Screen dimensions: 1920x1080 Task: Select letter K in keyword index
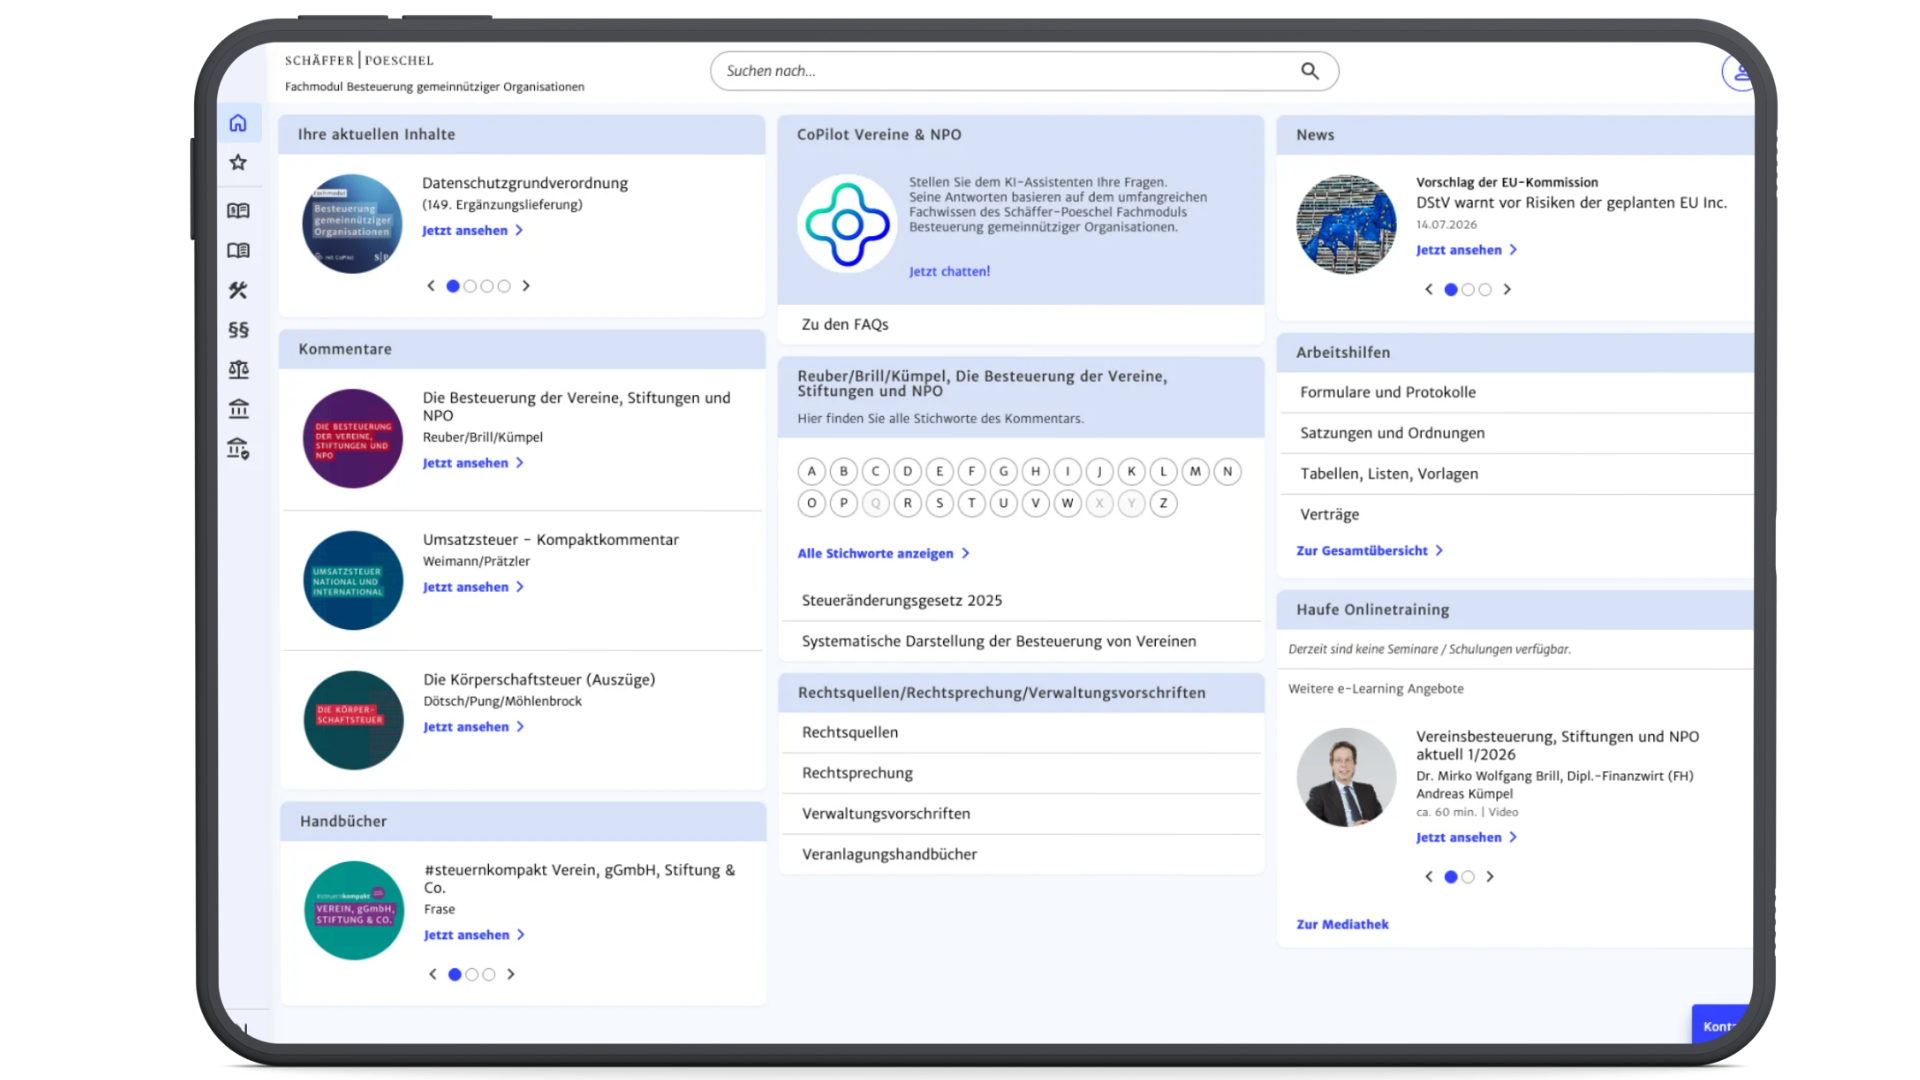[1132, 472]
